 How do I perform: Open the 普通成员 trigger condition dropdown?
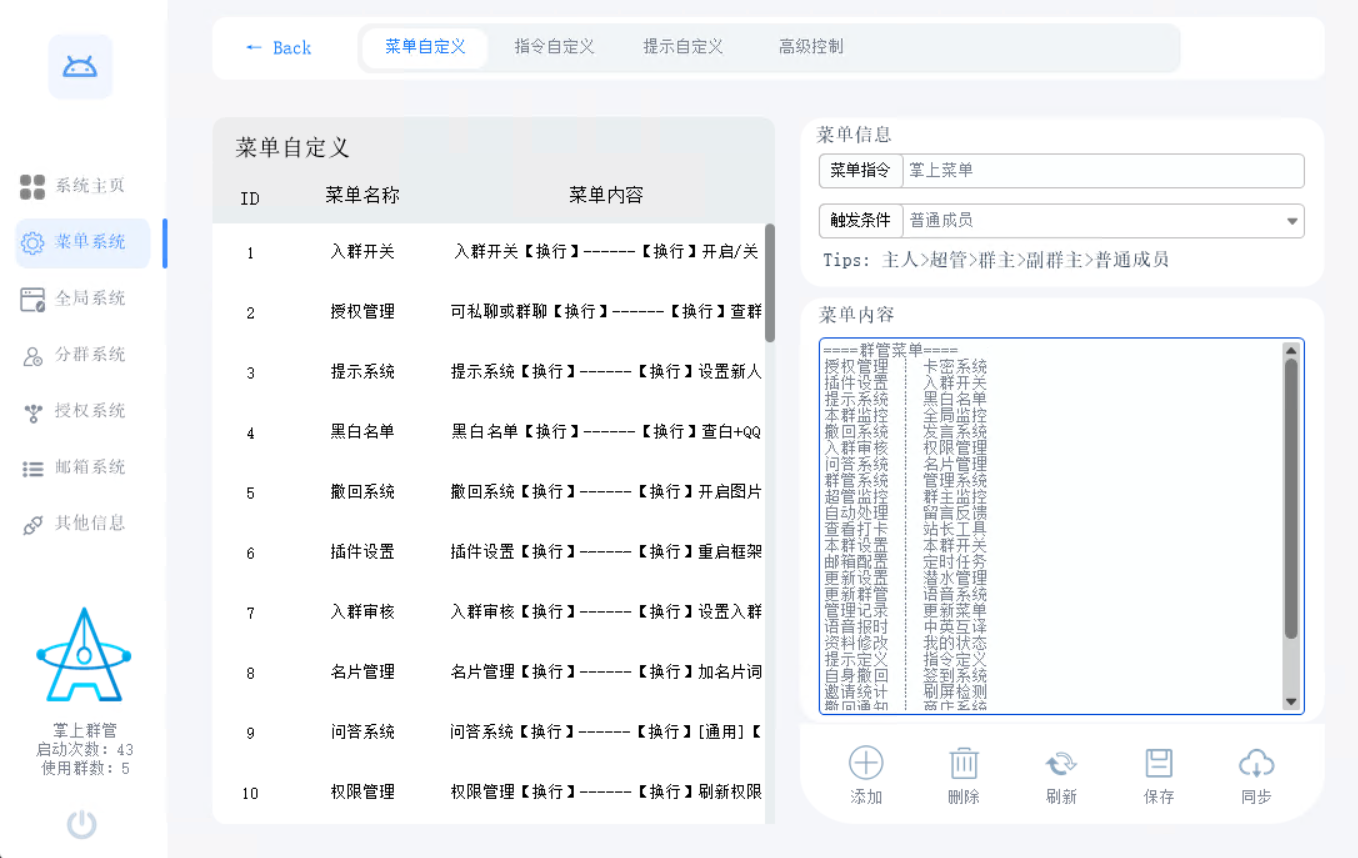click(1103, 221)
